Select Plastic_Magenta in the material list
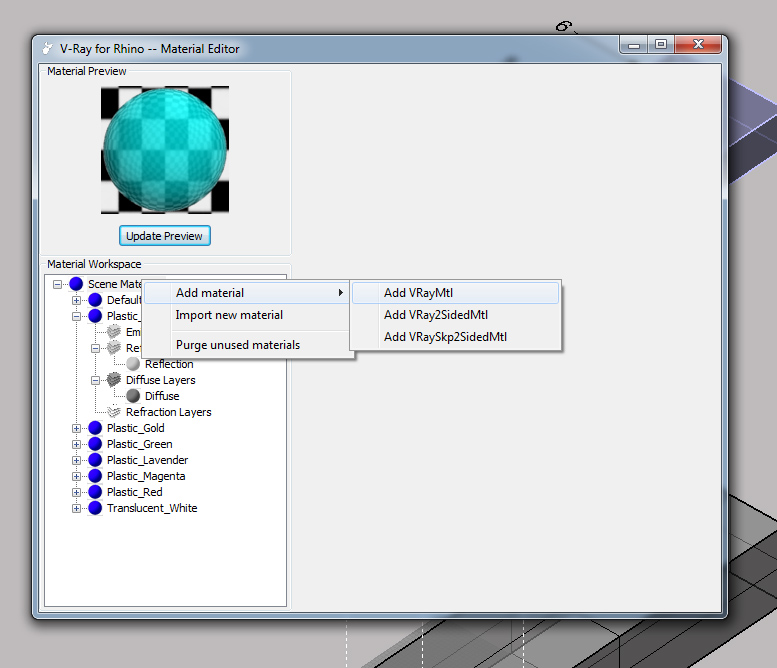Image resolution: width=777 pixels, height=668 pixels. tap(146, 476)
